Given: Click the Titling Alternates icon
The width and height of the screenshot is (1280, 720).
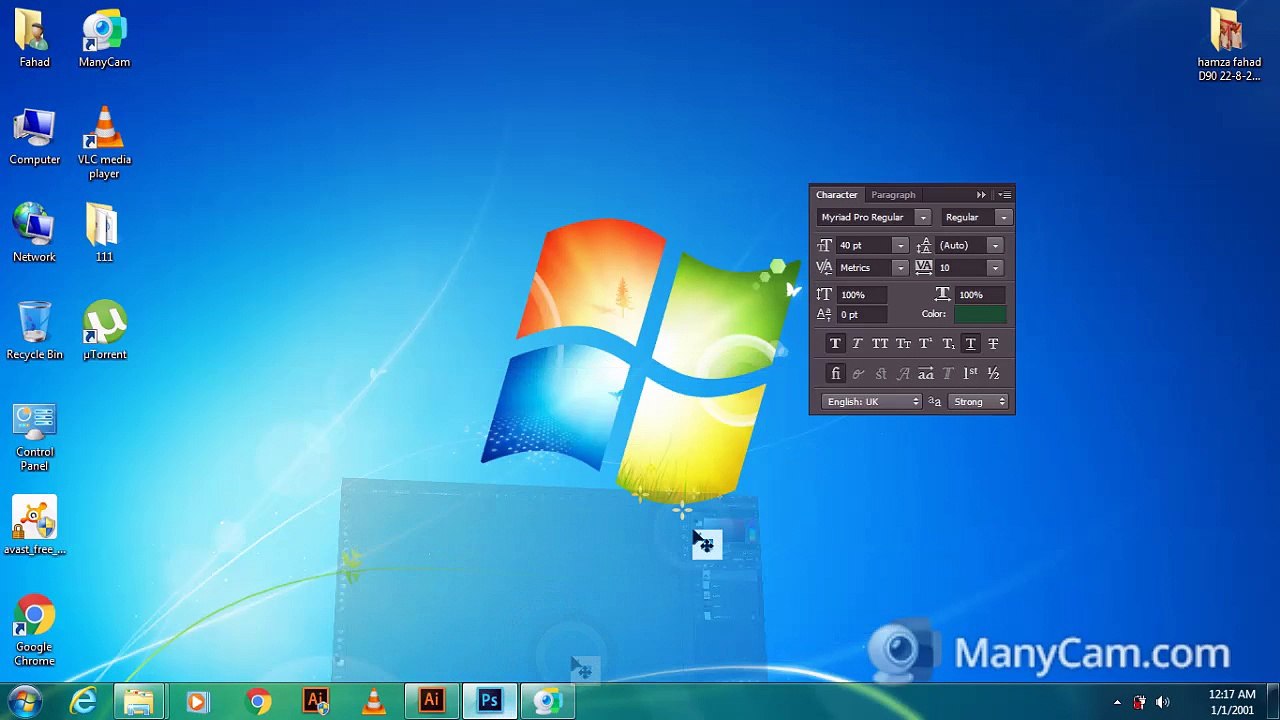Looking at the screenshot, I should tap(948, 374).
